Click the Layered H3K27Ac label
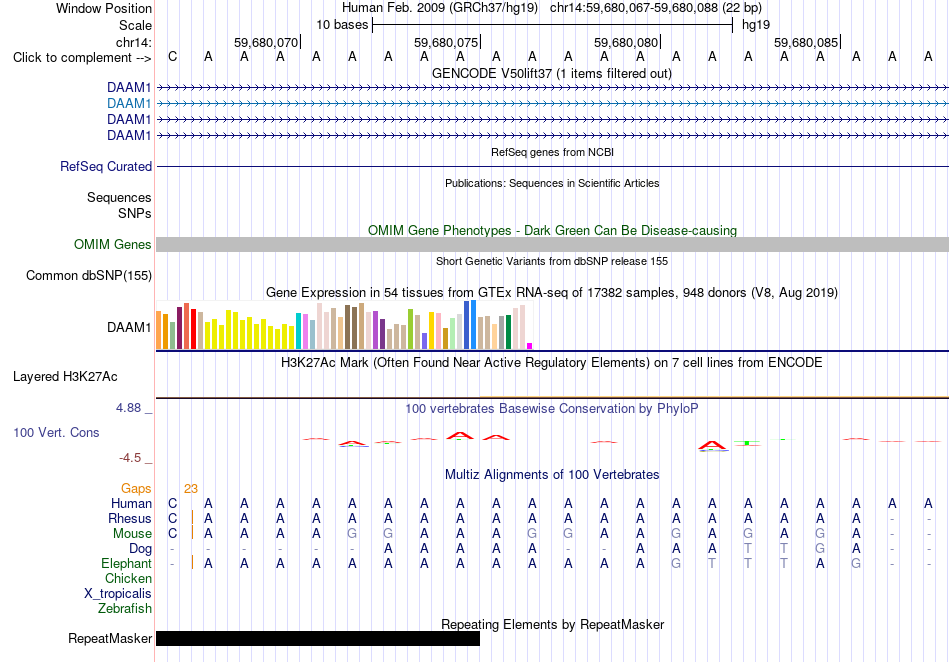Screen dimensions: 950x662 pos(65,377)
